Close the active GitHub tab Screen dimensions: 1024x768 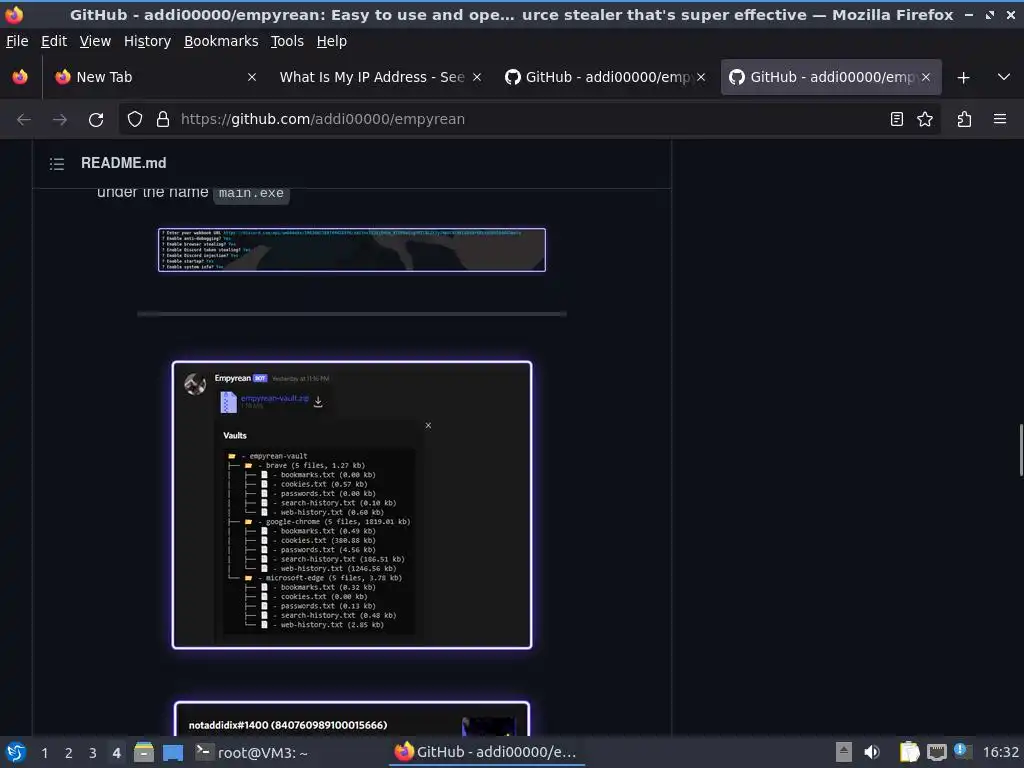[x=925, y=77]
